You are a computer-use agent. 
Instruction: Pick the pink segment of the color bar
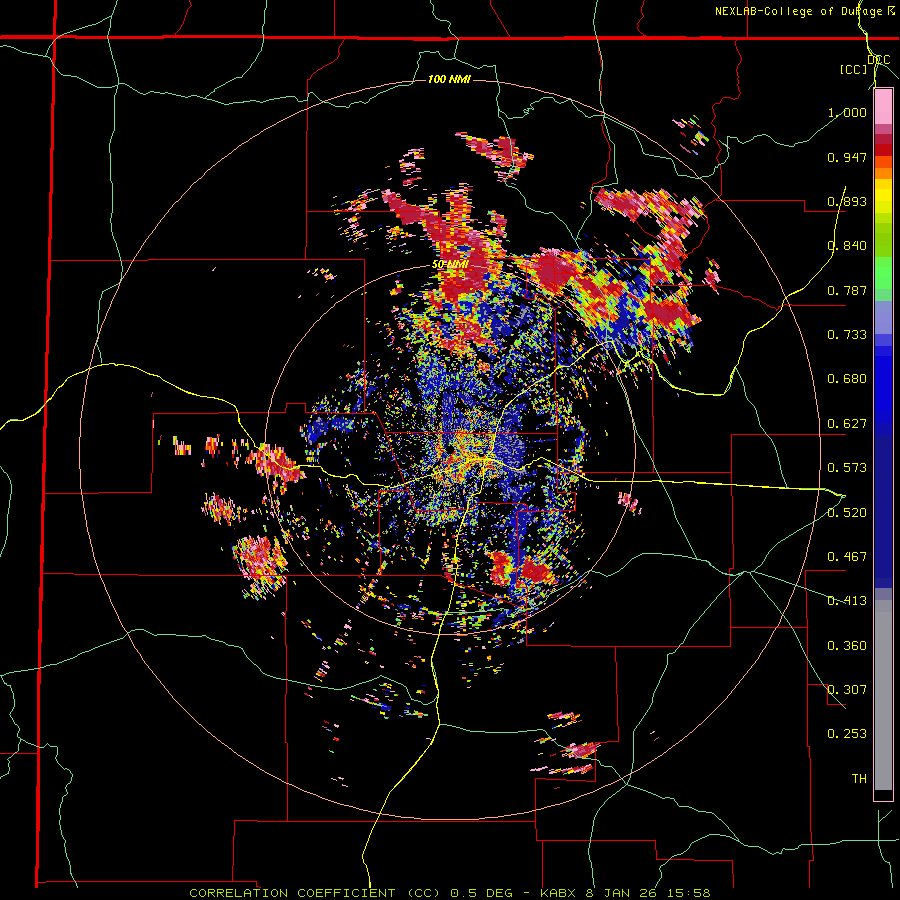pos(883,107)
